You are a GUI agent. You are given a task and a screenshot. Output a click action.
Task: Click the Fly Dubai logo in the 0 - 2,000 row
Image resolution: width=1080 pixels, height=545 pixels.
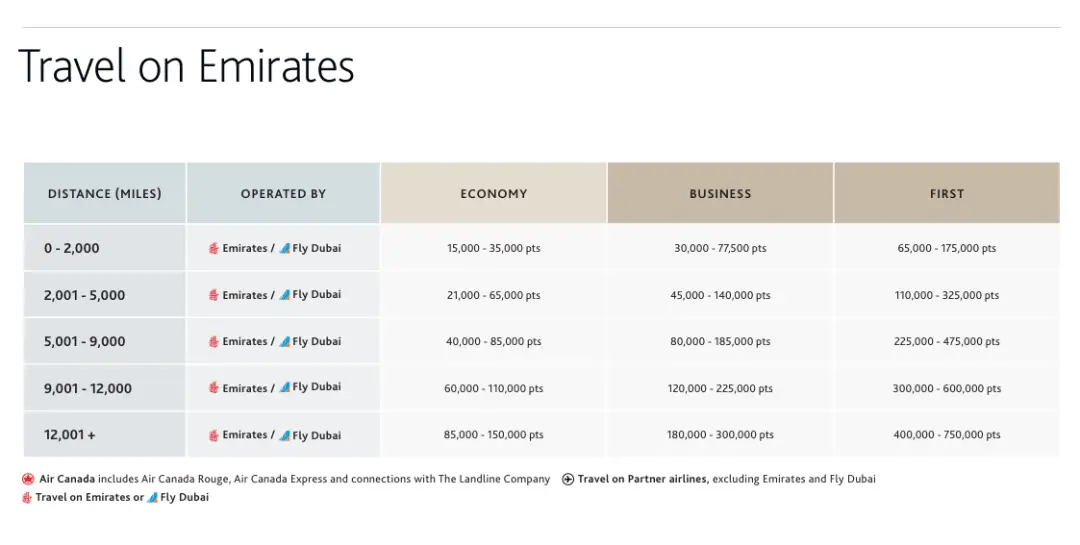click(x=285, y=248)
